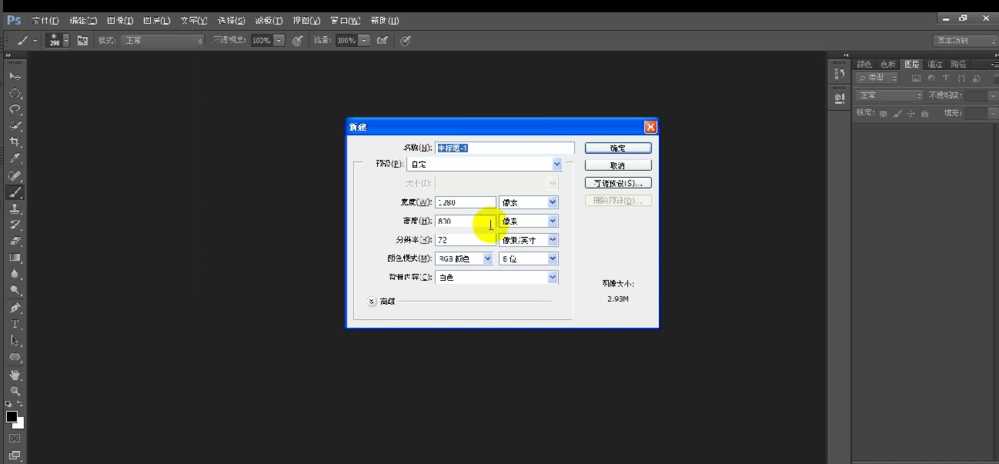Open the width unit dropdown
The width and height of the screenshot is (999, 464).
[x=552, y=202]
